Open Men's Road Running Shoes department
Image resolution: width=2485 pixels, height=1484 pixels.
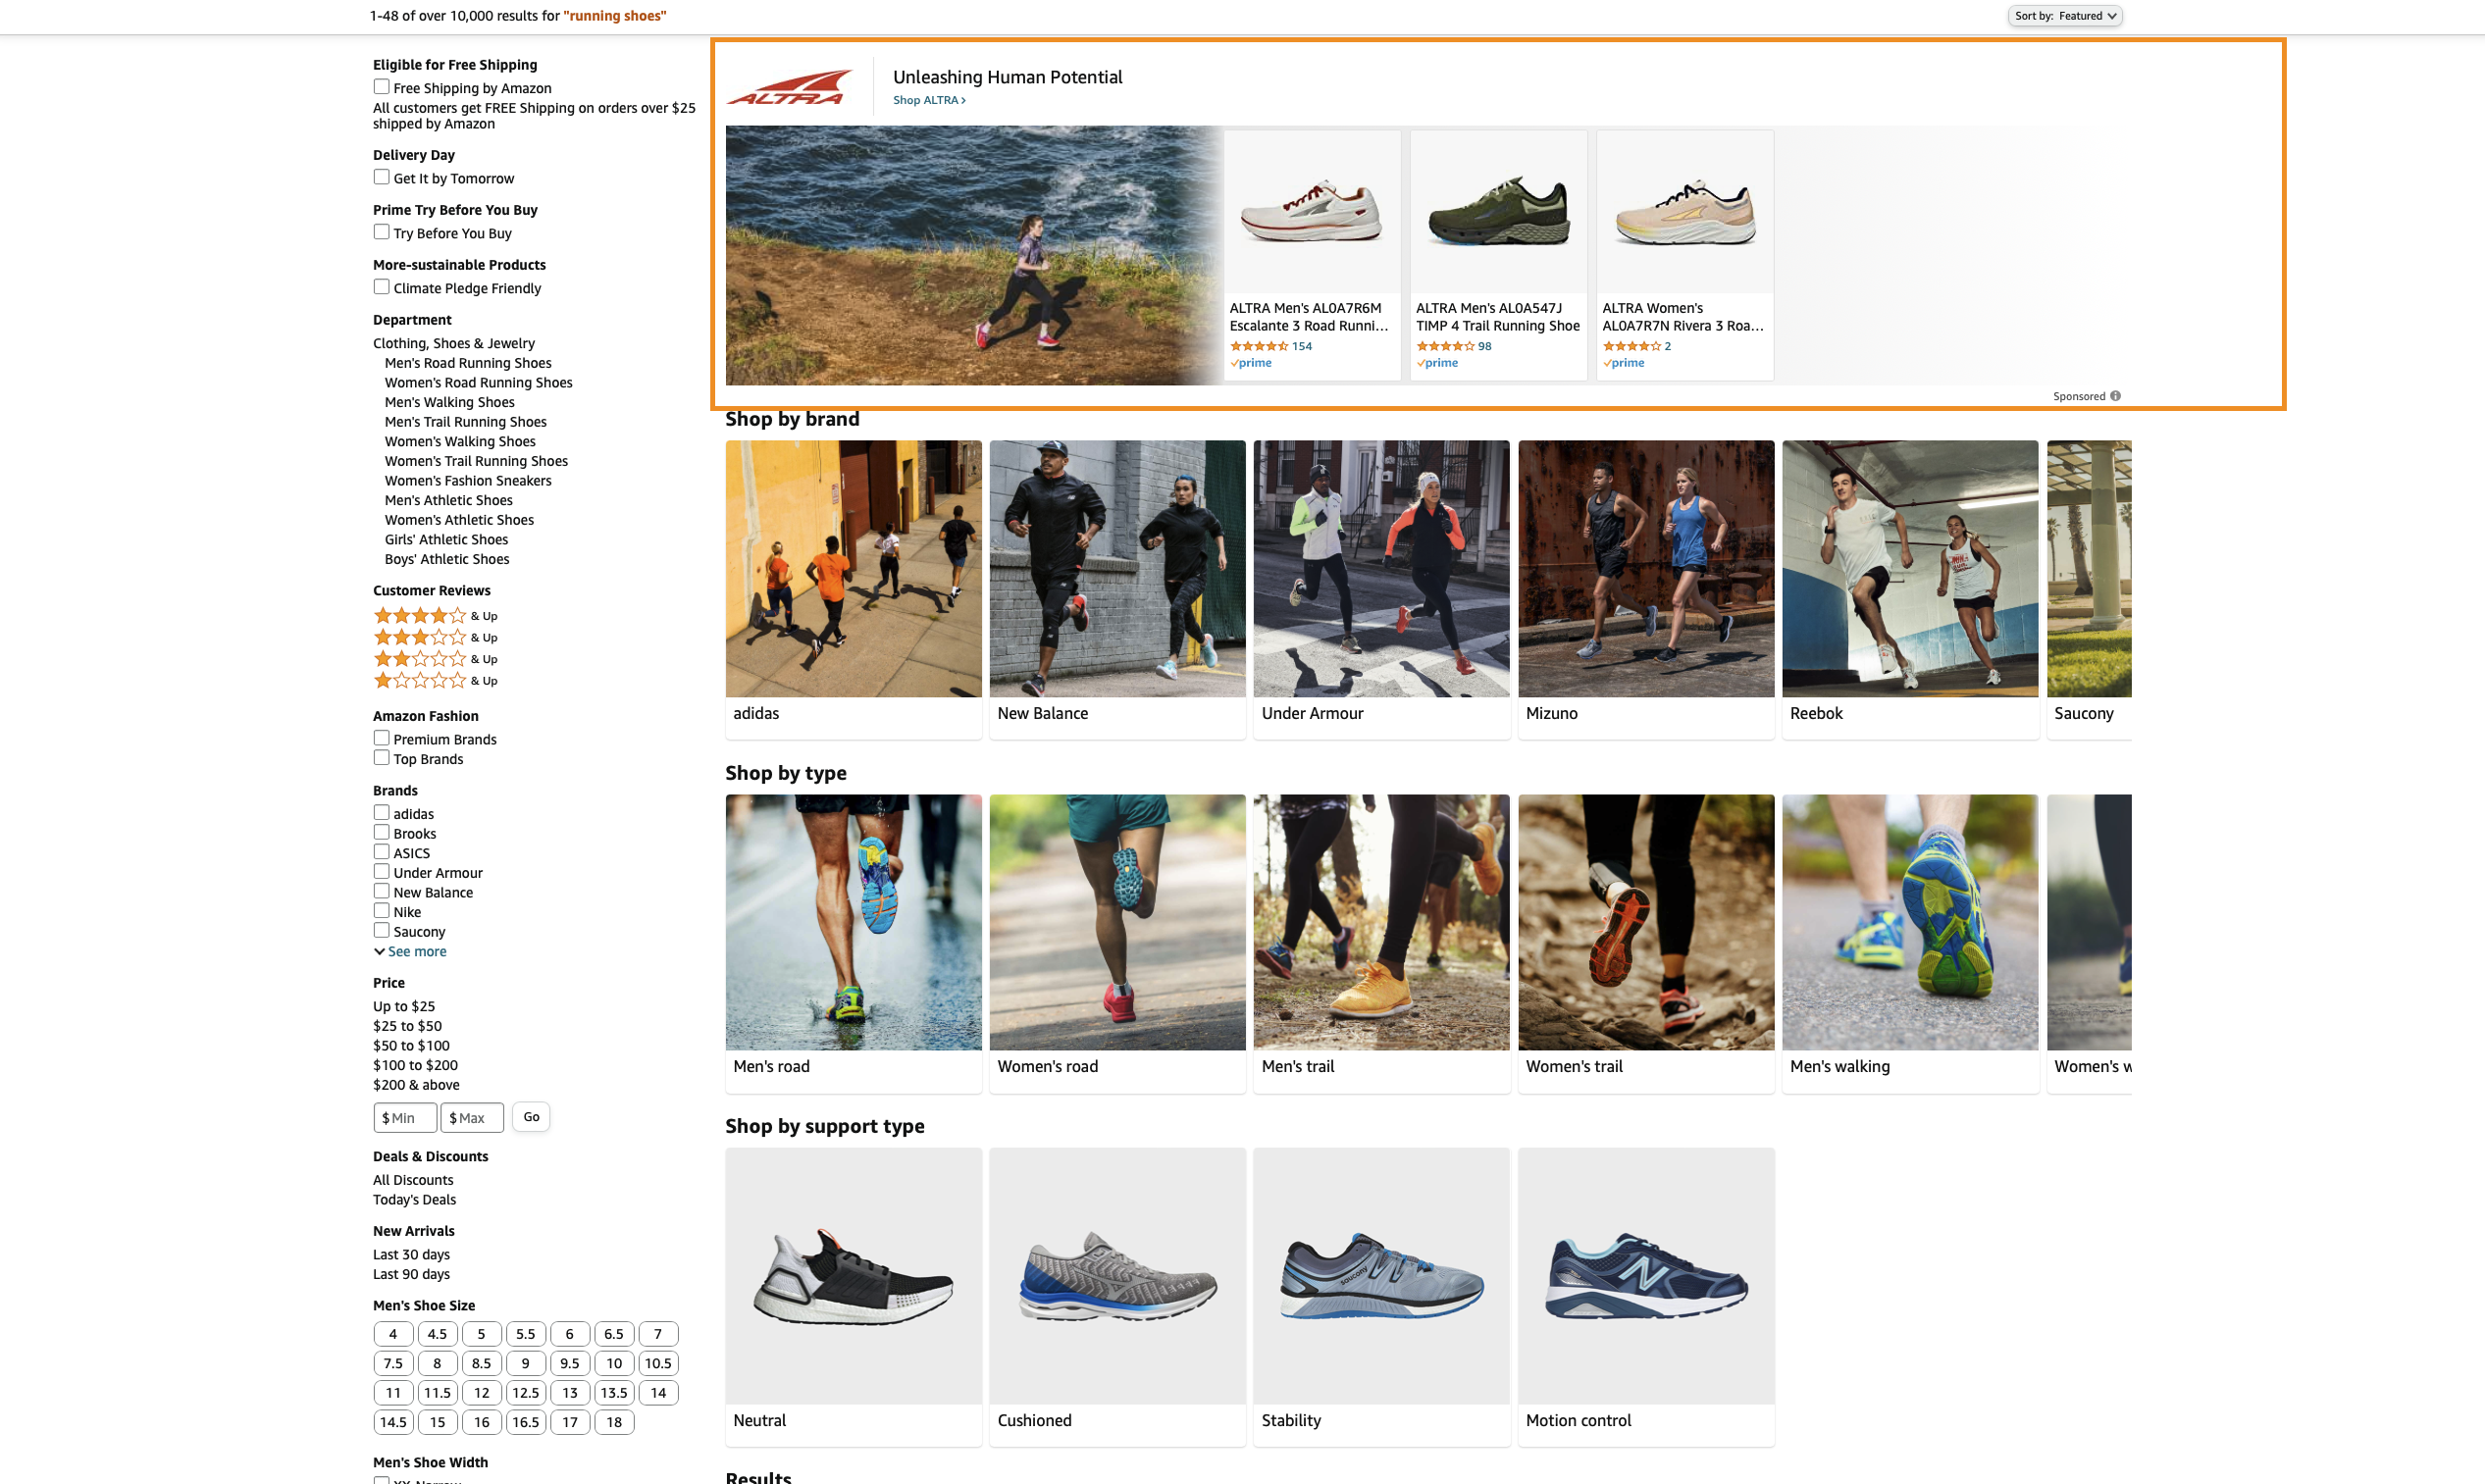click(x=468, y=363)
